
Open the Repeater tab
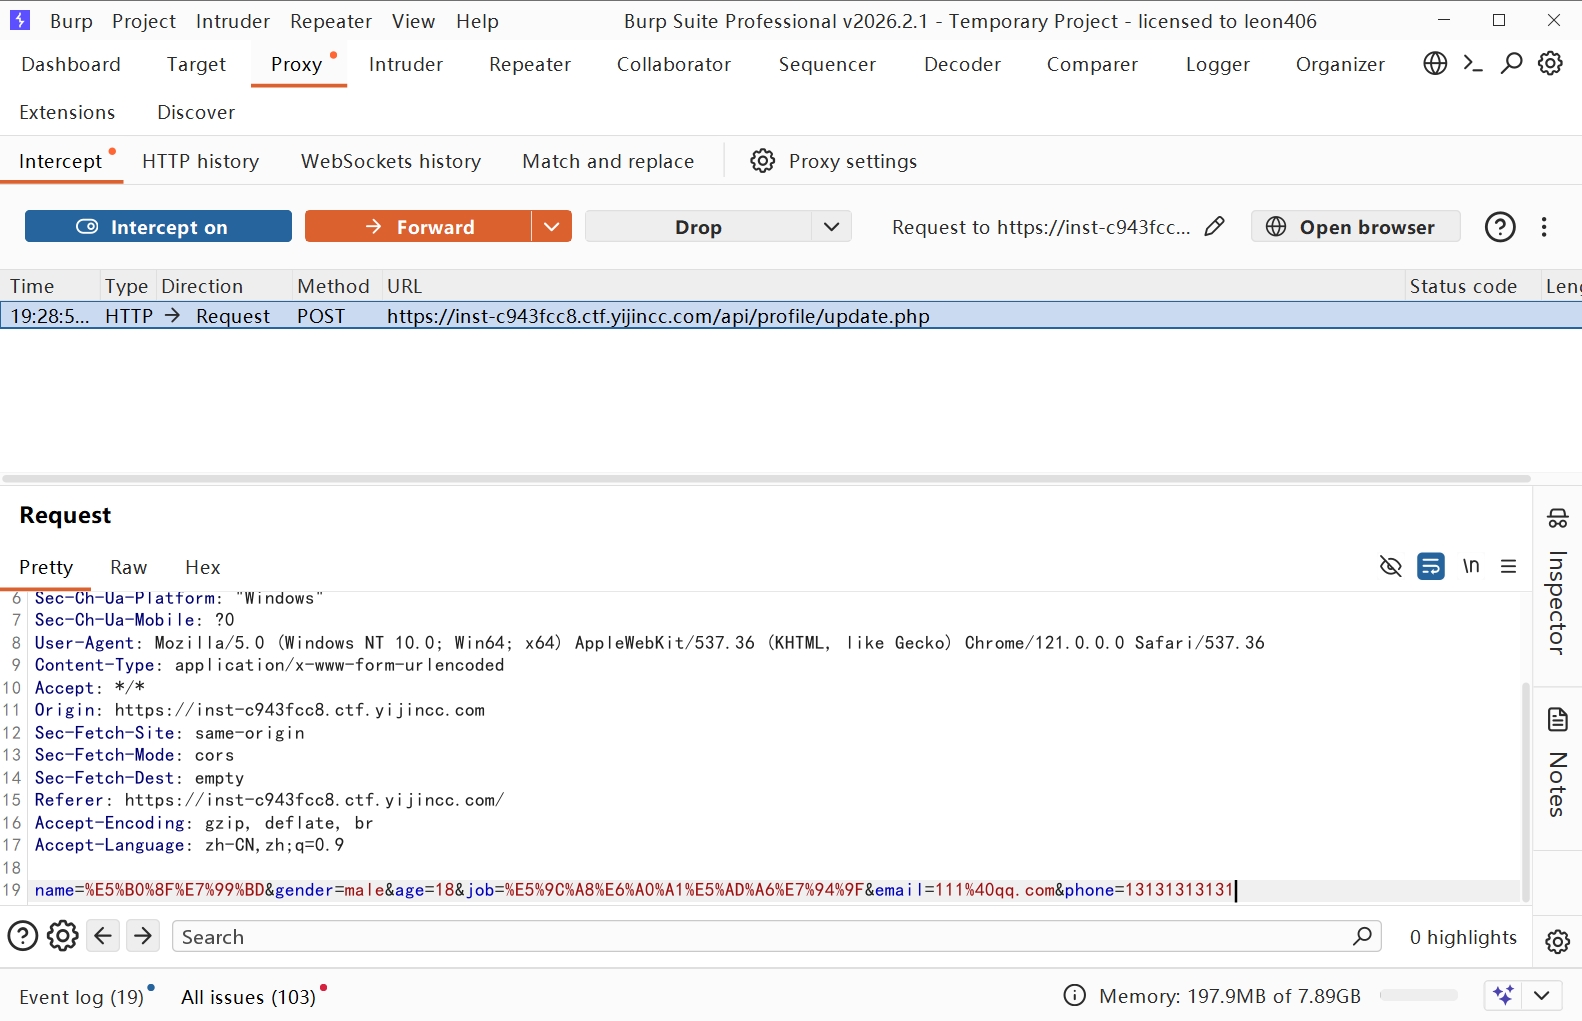click(529, 64)
